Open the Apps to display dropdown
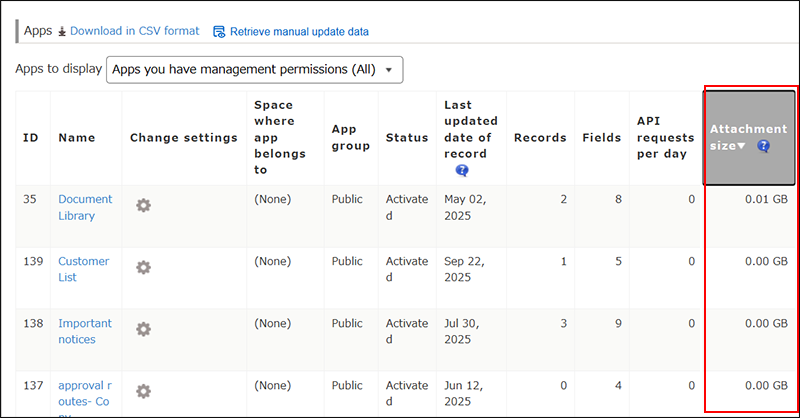Viewport: 800px width, 418px height. [254, 70]
